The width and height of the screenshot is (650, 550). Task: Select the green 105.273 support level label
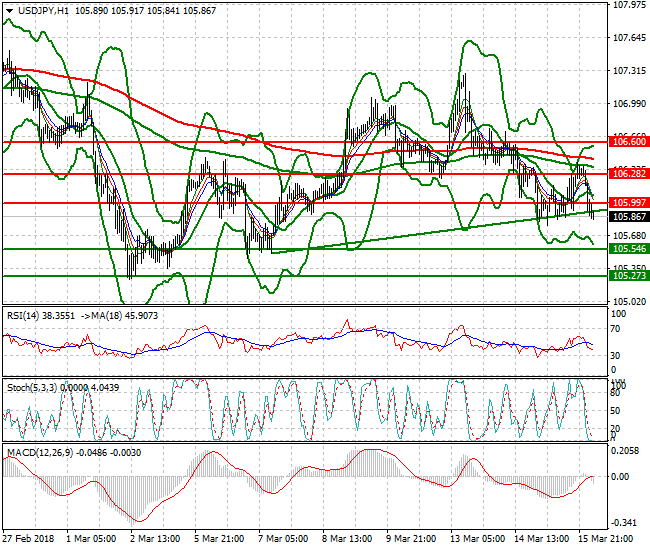[628, 275]
